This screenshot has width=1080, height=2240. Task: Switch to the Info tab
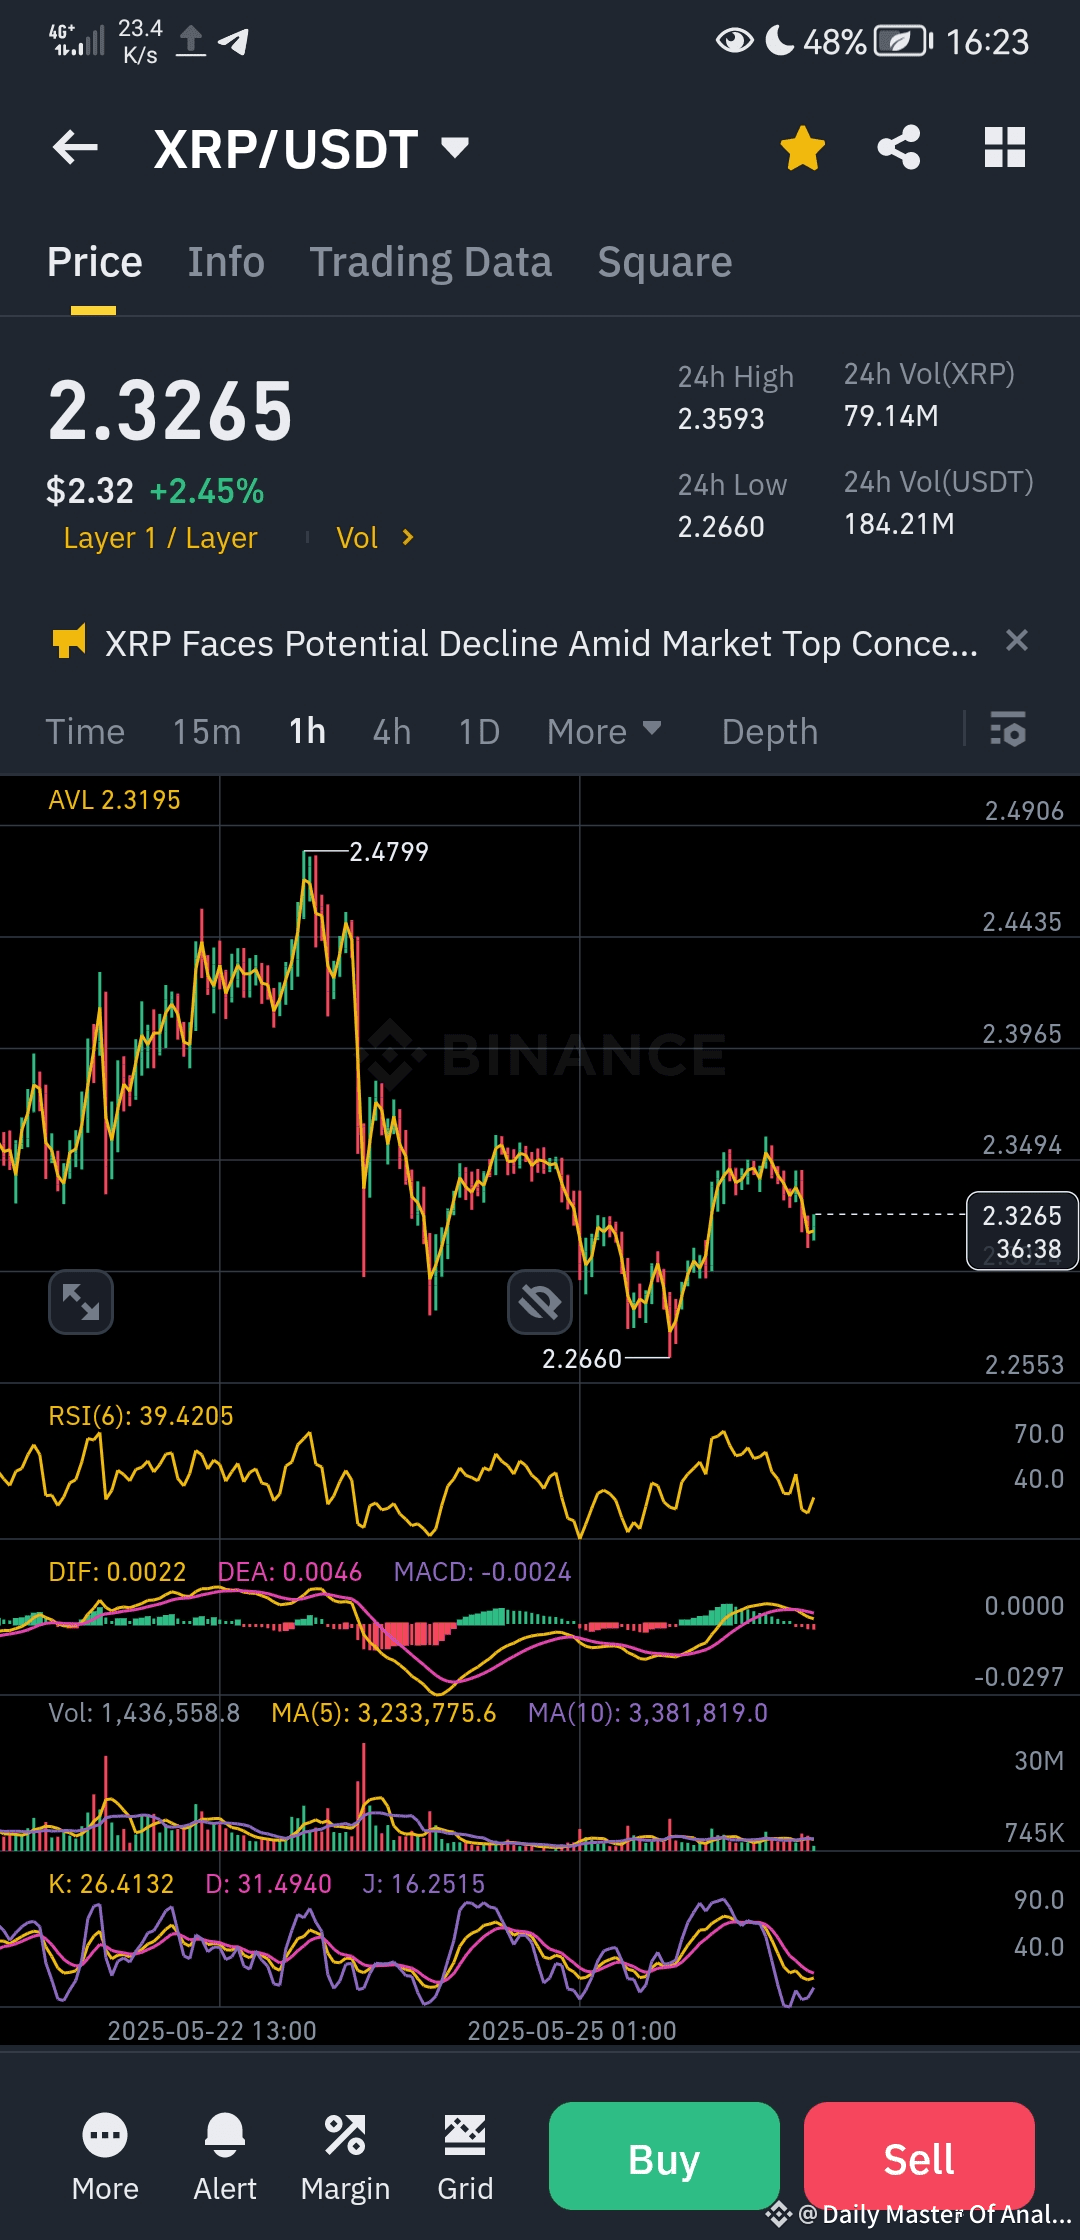coord(226,262)
